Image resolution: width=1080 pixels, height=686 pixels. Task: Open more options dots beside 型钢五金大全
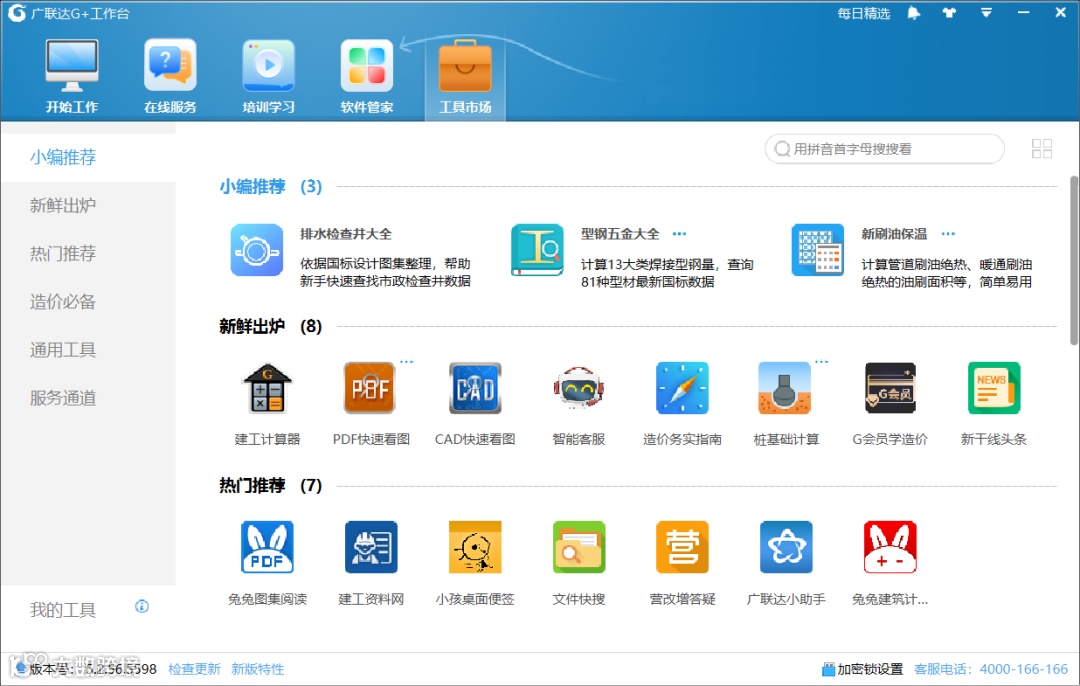pos(679,233)
